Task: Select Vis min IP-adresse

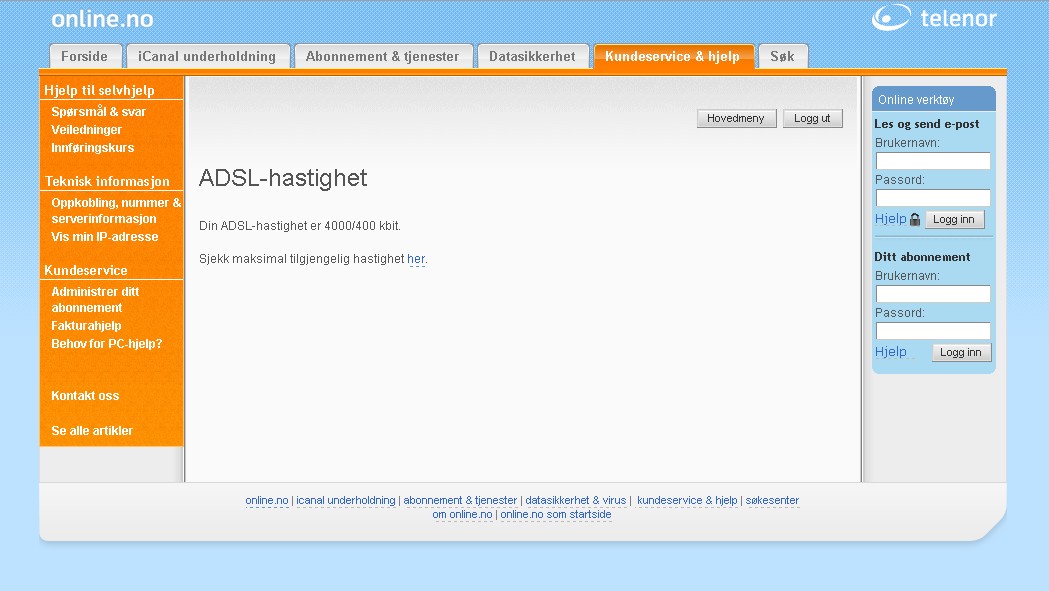Action: (104, 237)
